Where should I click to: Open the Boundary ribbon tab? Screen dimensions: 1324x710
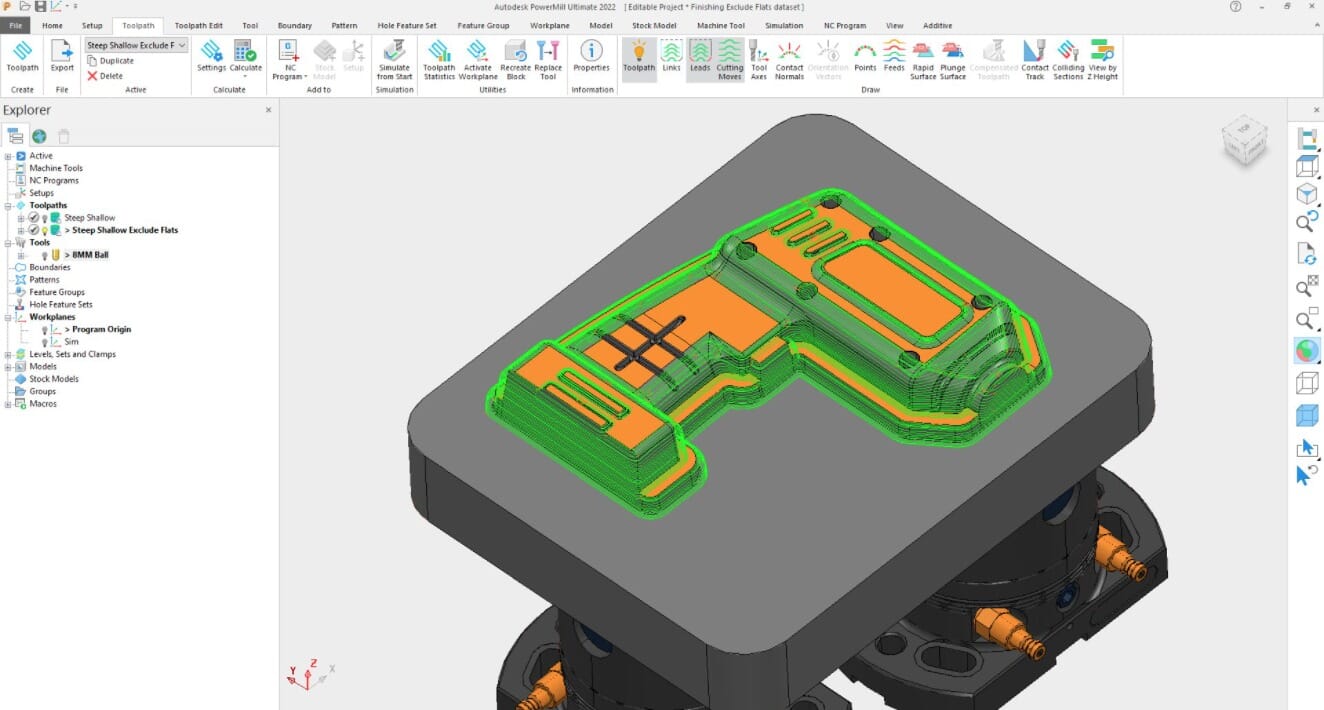tap(294, 25)
